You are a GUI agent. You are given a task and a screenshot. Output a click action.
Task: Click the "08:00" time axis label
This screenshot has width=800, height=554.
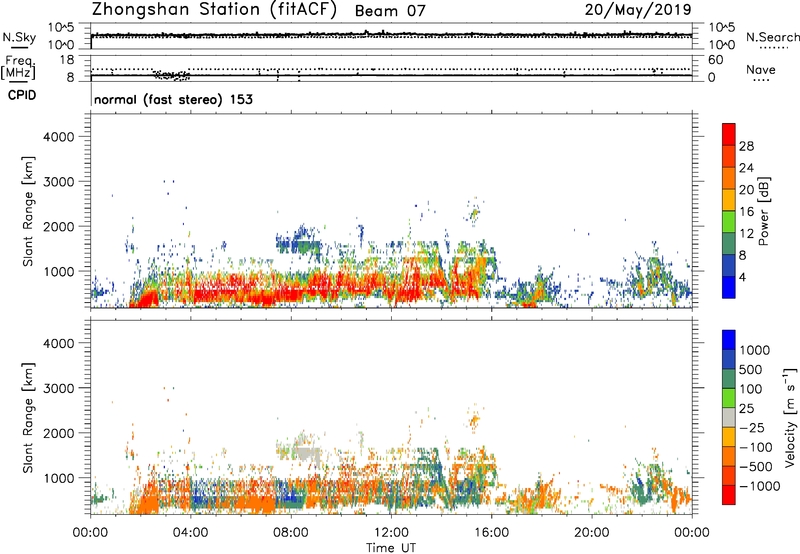tap(290, 533)
